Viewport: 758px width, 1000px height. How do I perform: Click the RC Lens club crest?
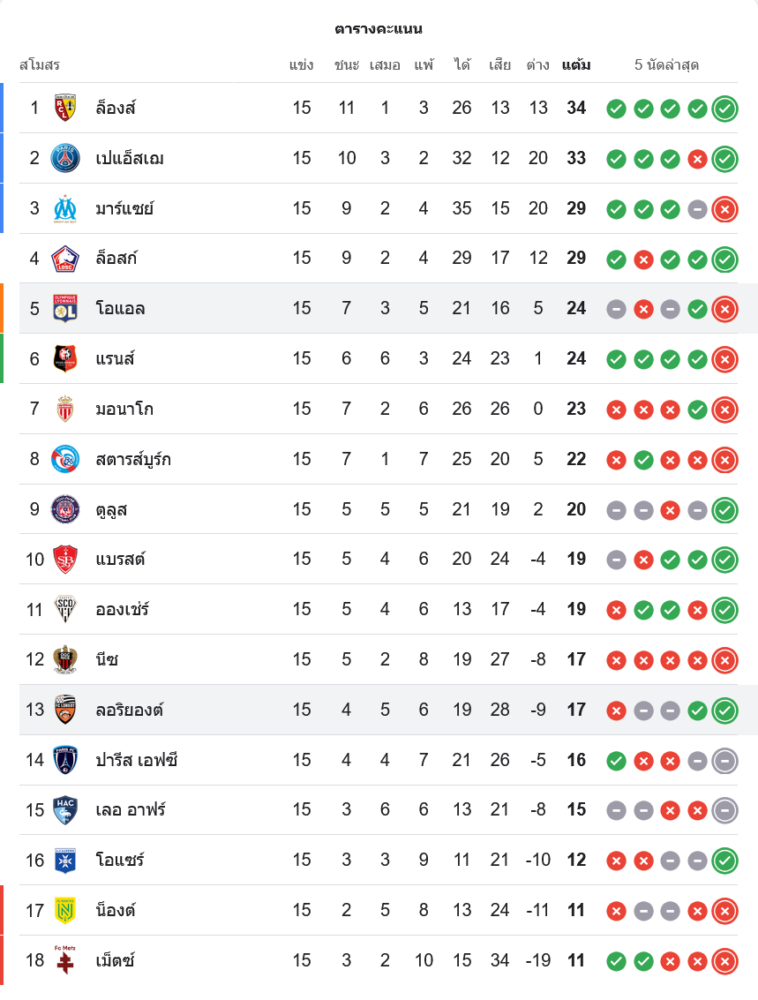pos(66,108)
